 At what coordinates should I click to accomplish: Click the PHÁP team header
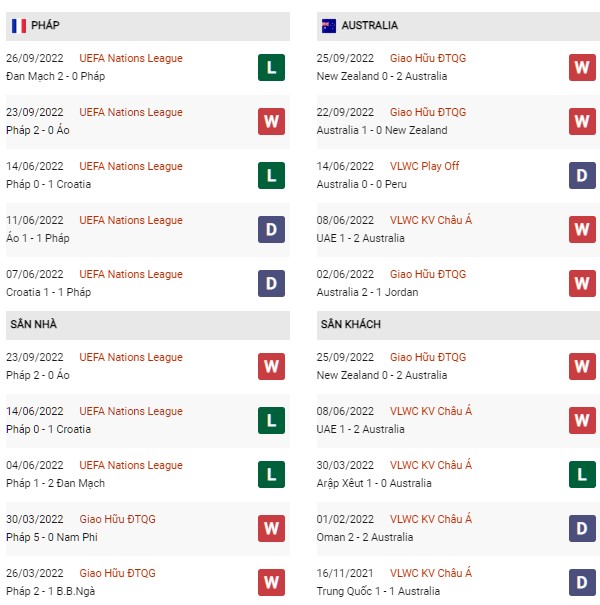[x=148, y=26]
